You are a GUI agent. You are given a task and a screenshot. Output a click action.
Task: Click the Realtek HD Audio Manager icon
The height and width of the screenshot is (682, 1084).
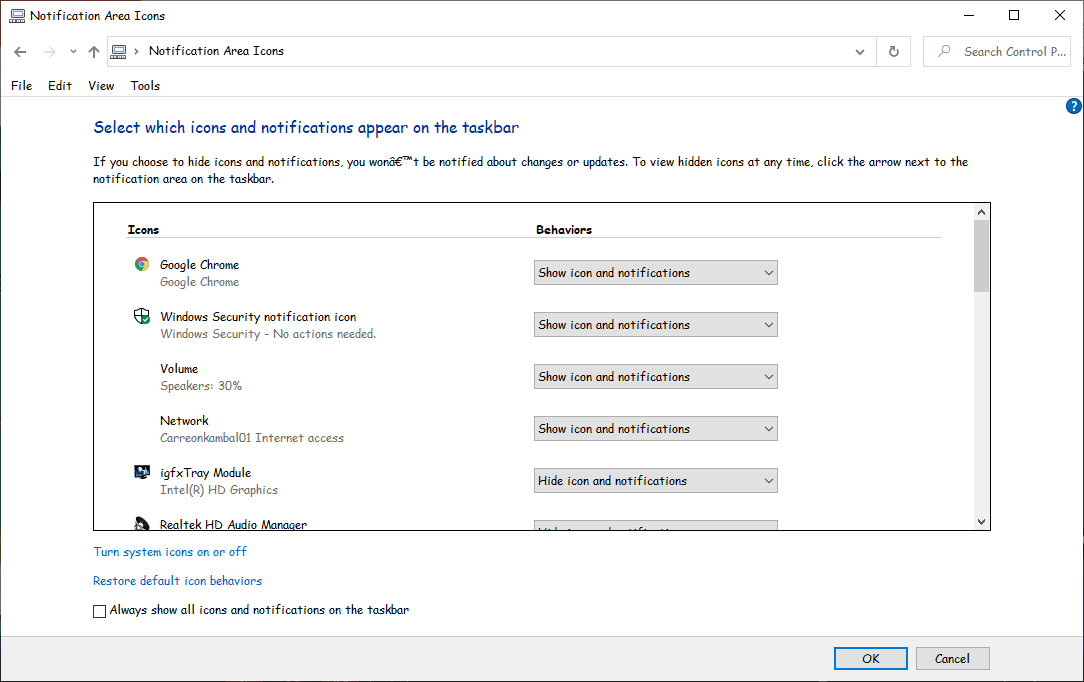(x=141, y=523)
